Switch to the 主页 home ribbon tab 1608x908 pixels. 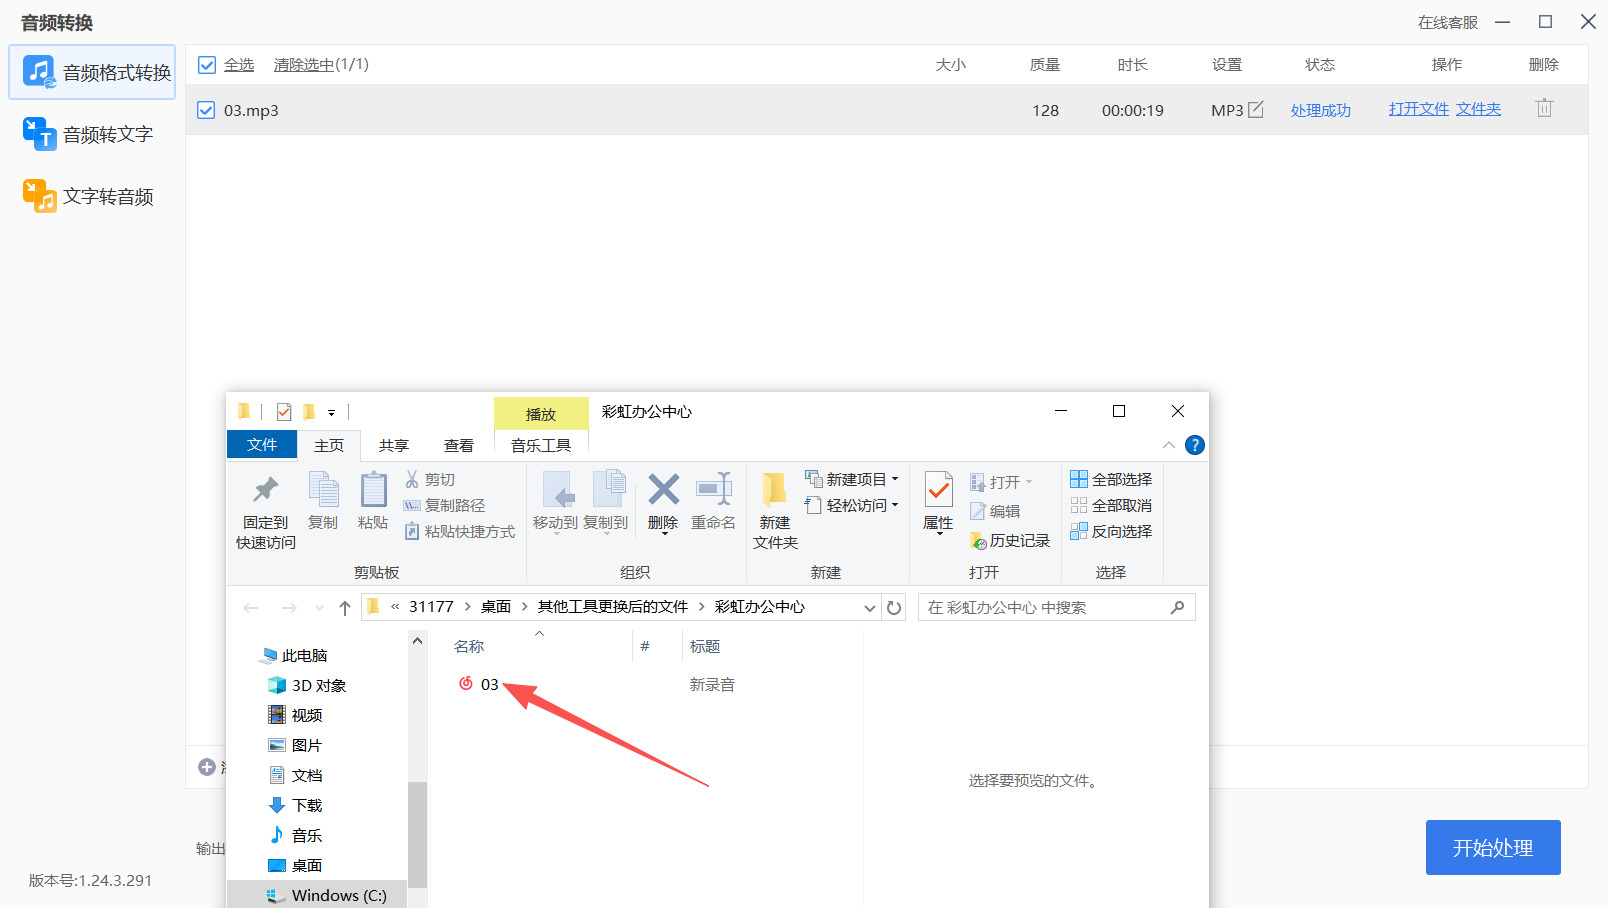[x=329, y=445]
